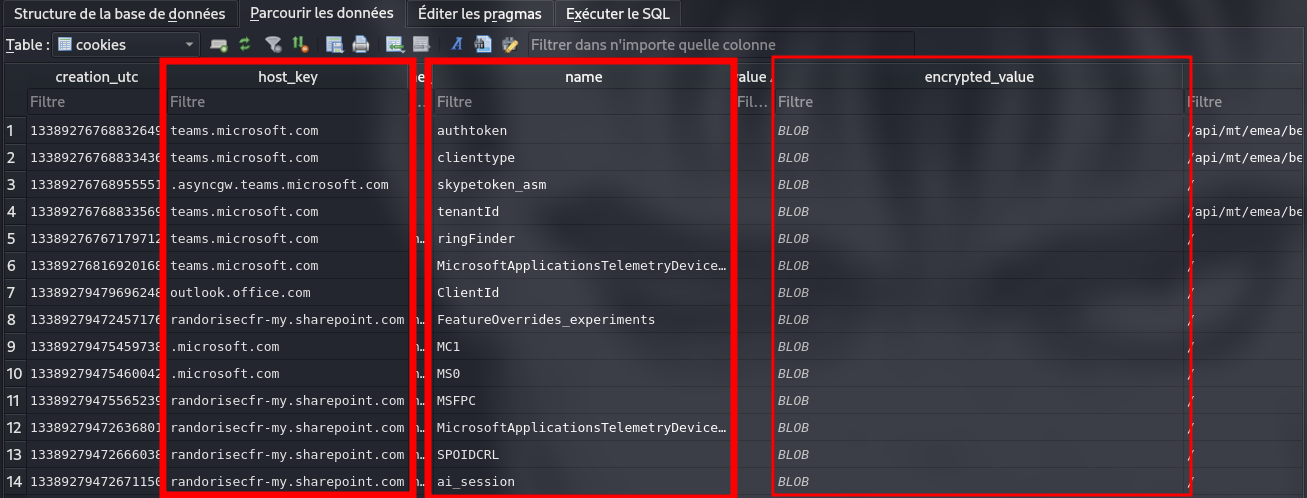The height and width of the screenshot is (498, 1307).
Task: Select the authtoken cell in row 1
Action: (x=582, y=130)
